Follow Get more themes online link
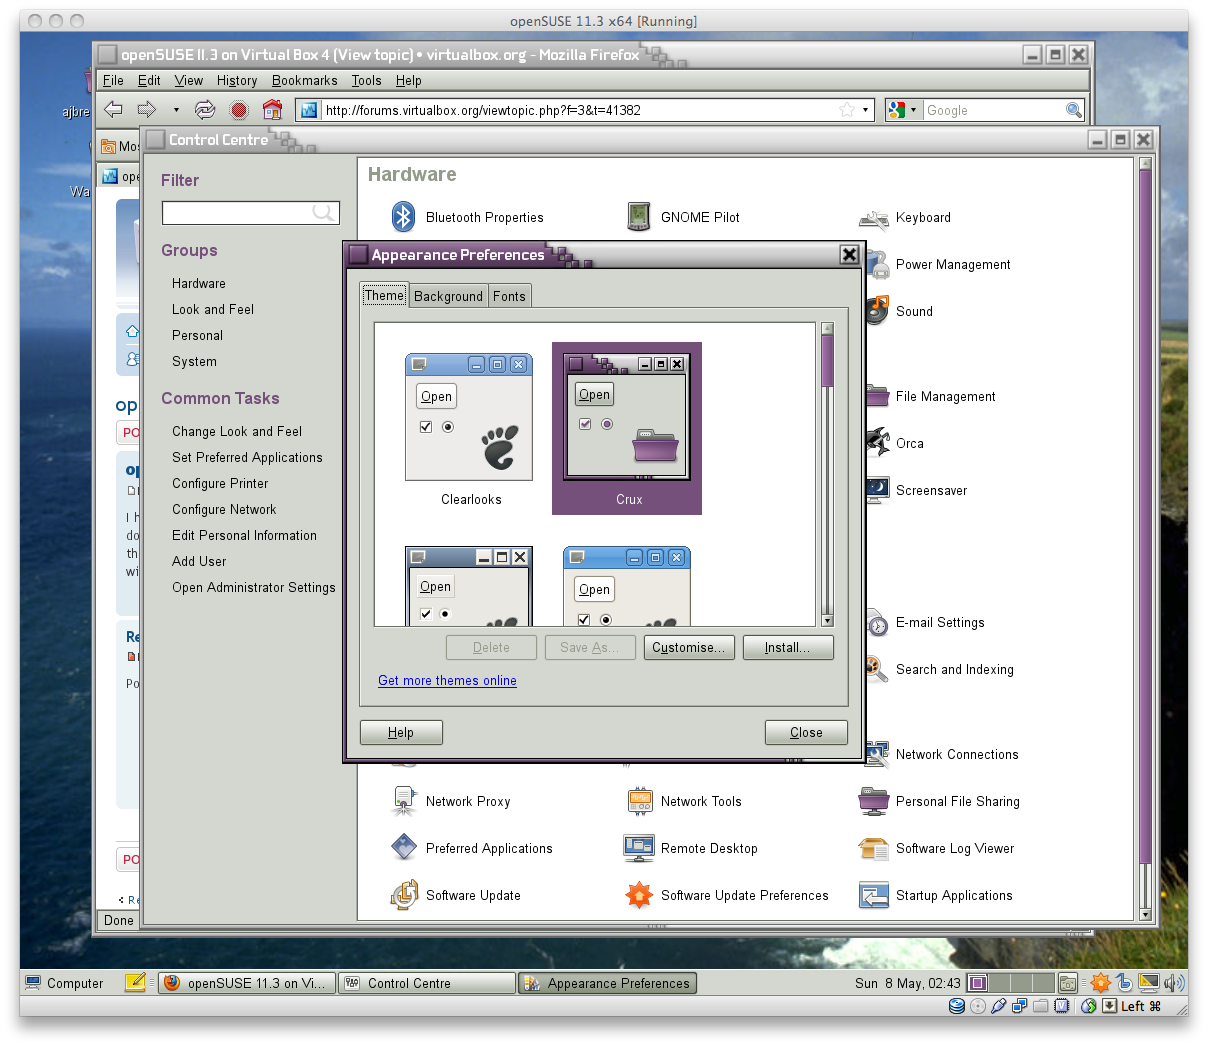The image size is (1208, 1046). (447, 681)
